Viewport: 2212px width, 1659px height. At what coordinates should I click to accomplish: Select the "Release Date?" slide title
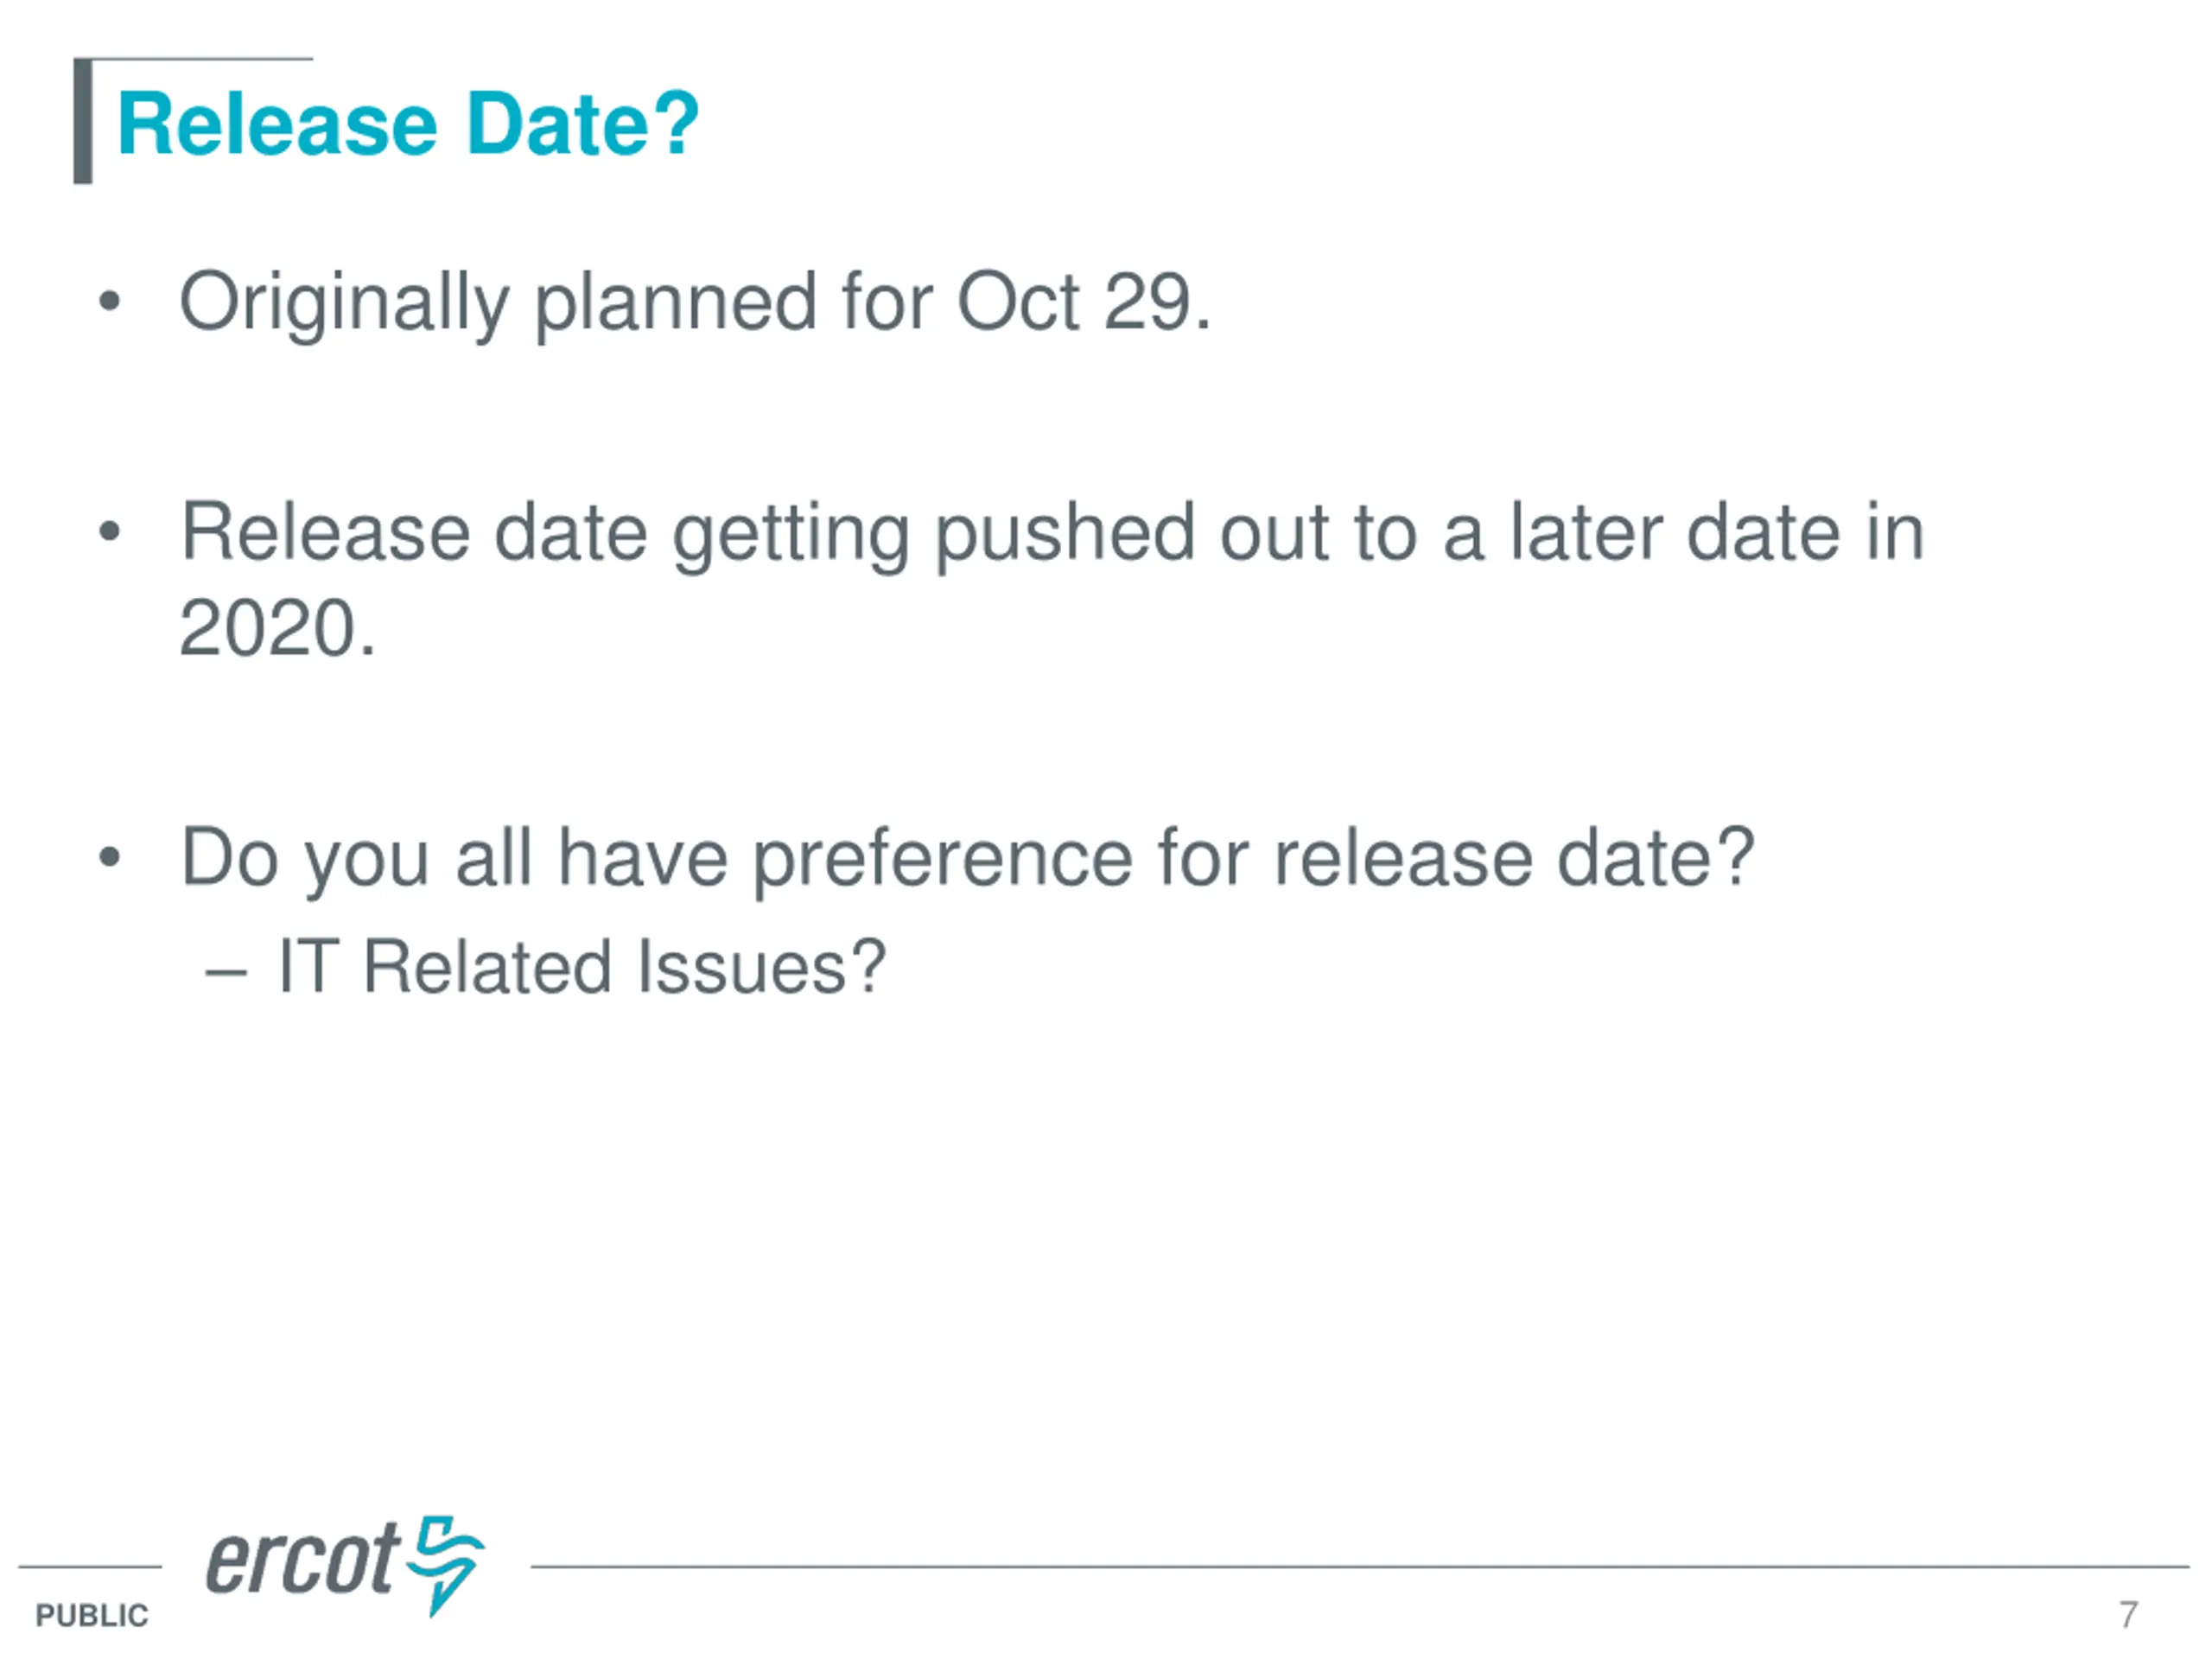point(408,124)
